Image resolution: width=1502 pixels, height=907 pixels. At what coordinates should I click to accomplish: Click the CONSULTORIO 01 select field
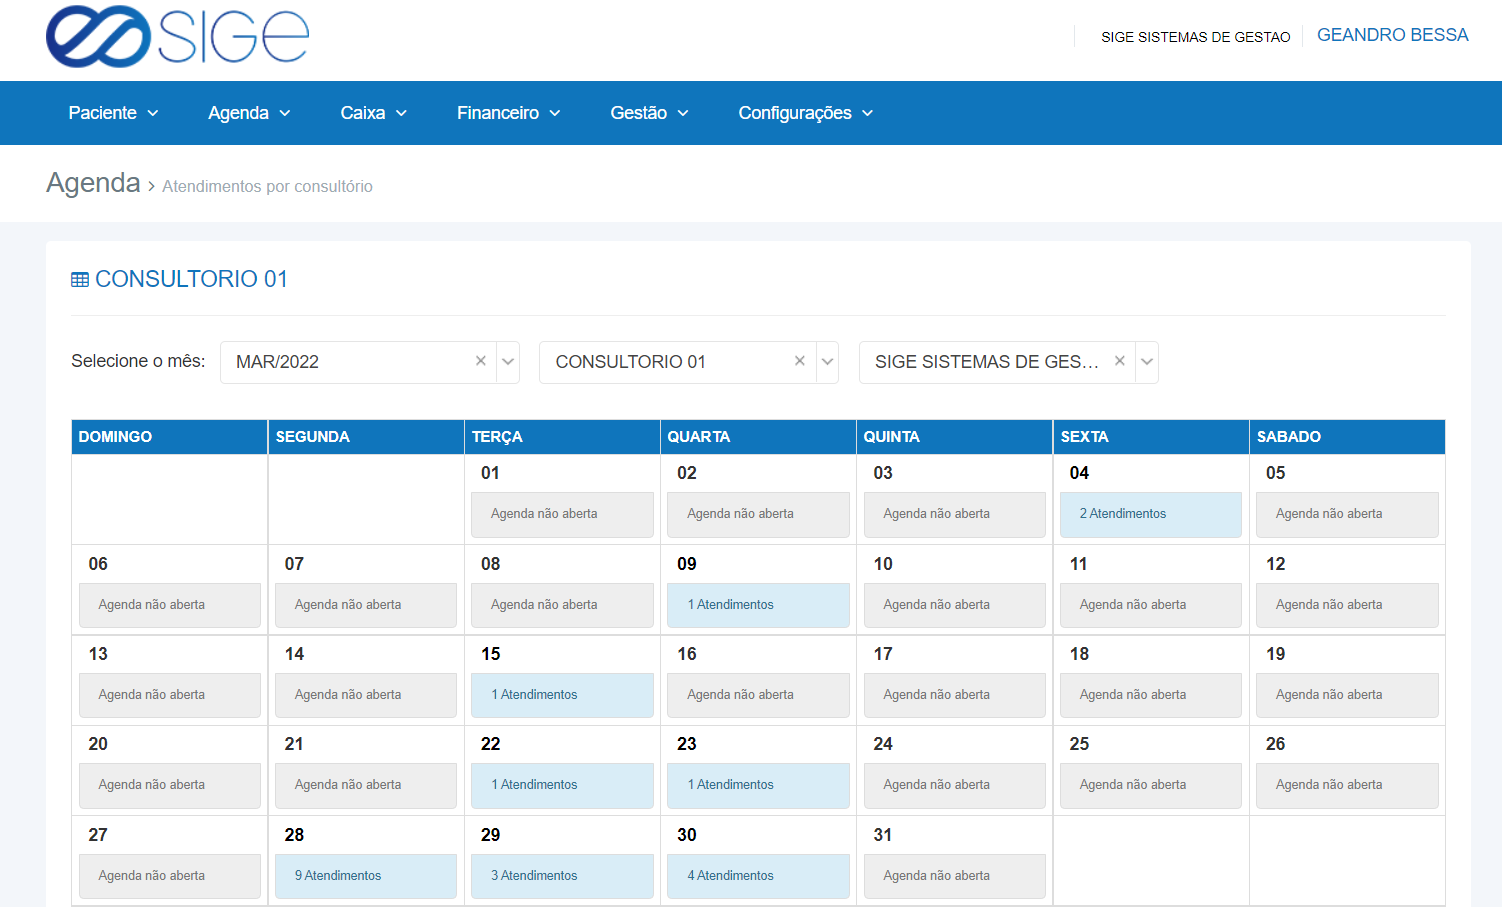(x=689, y=362)
